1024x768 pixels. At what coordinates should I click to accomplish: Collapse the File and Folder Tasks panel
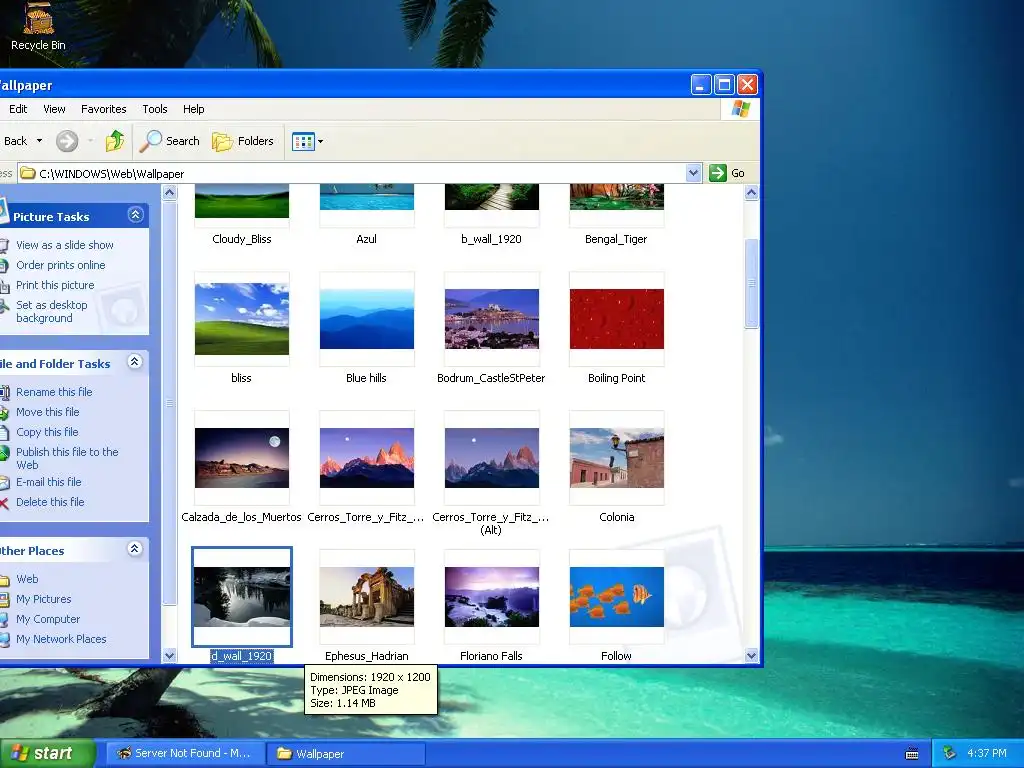point(135,362)
